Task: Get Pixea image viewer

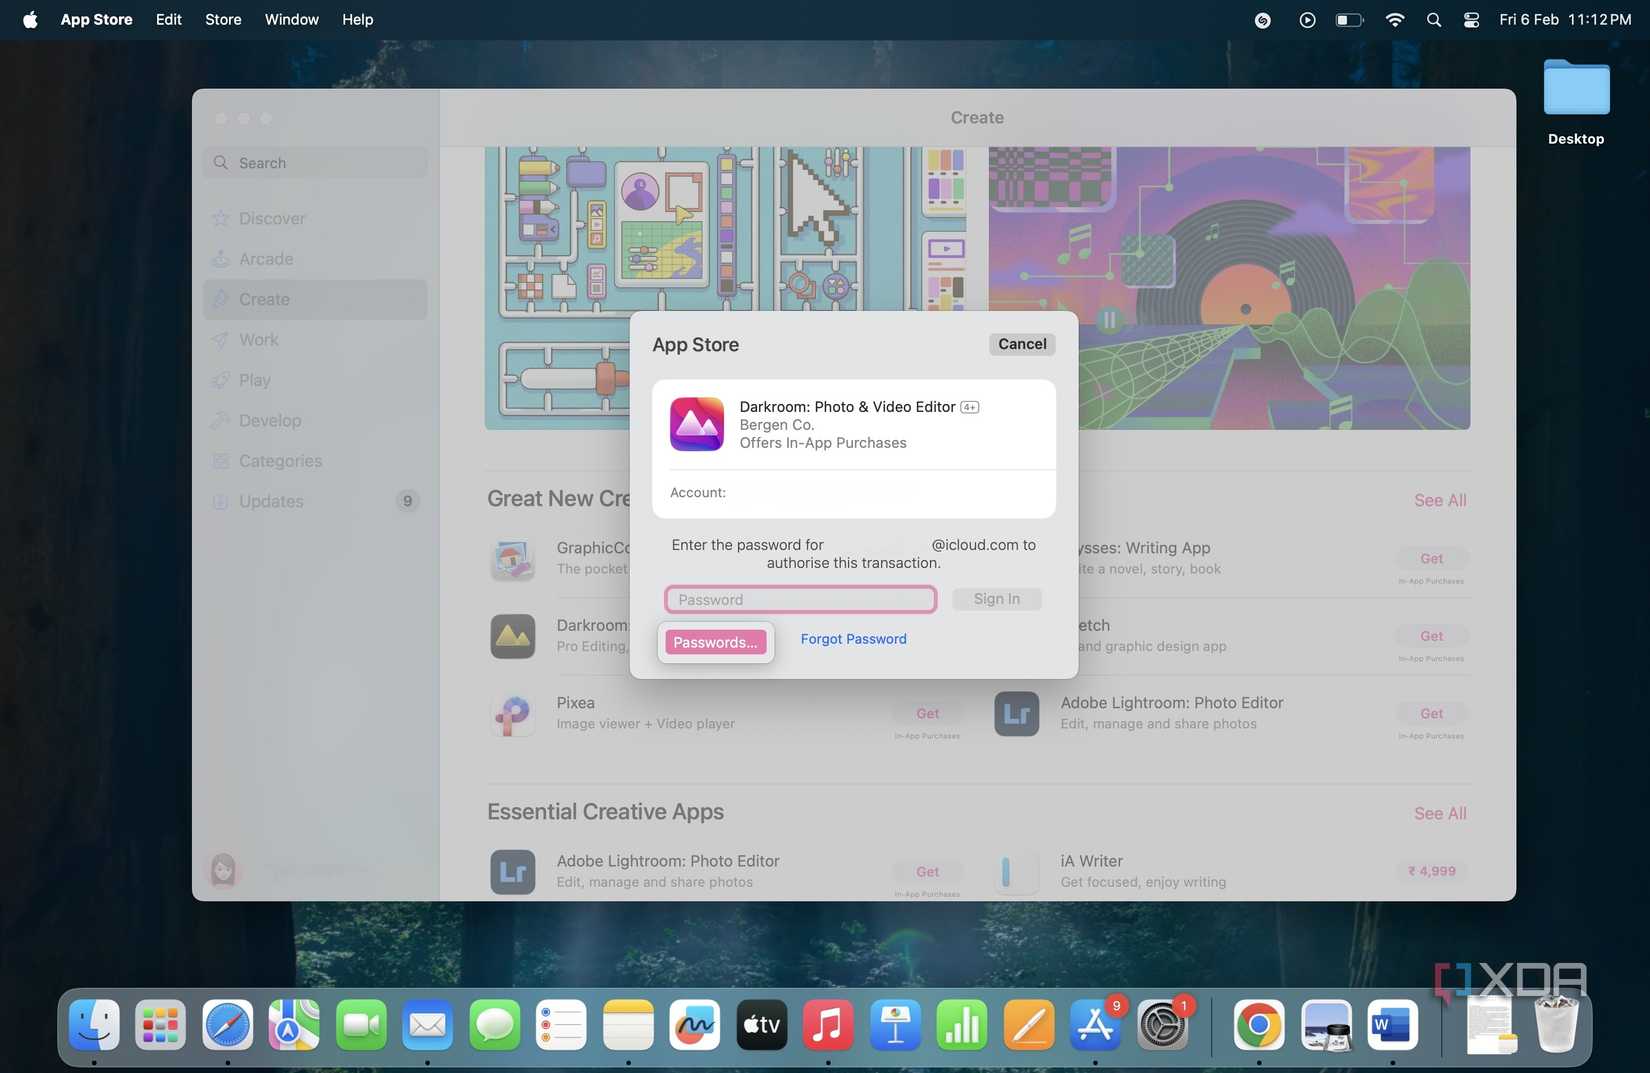Action: point(927,714)
